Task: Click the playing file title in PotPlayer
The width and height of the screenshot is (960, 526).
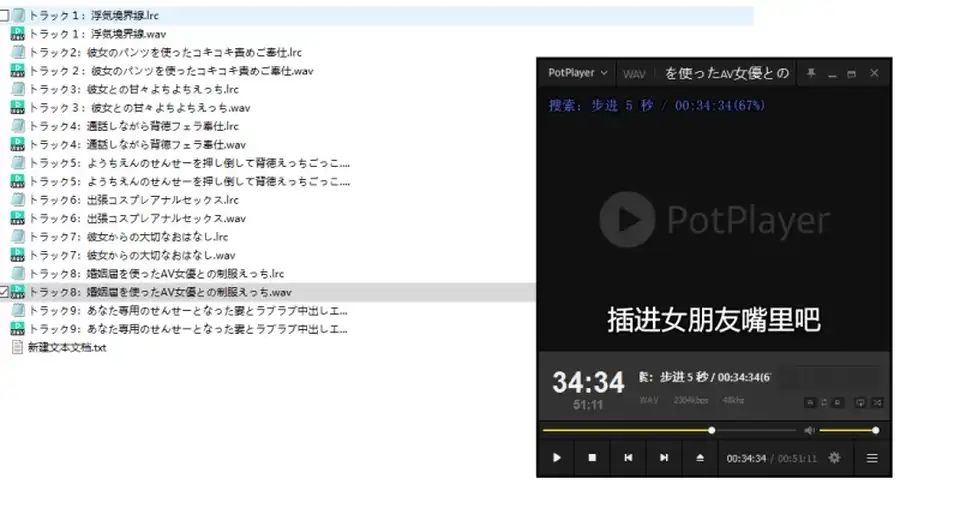Action: (x=727, y=73)
